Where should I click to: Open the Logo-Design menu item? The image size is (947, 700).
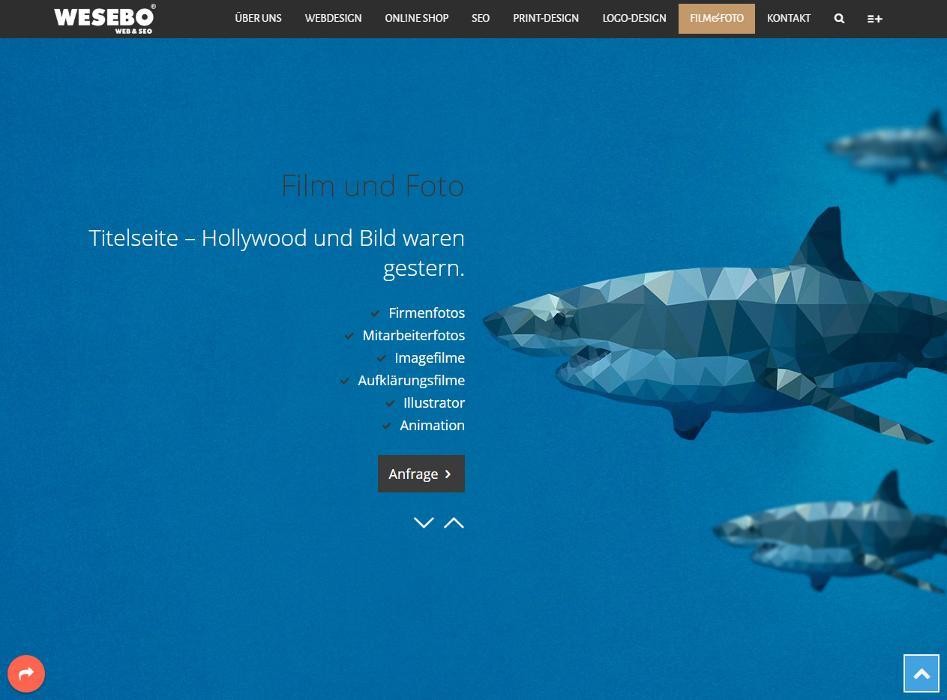click(634, 18)
